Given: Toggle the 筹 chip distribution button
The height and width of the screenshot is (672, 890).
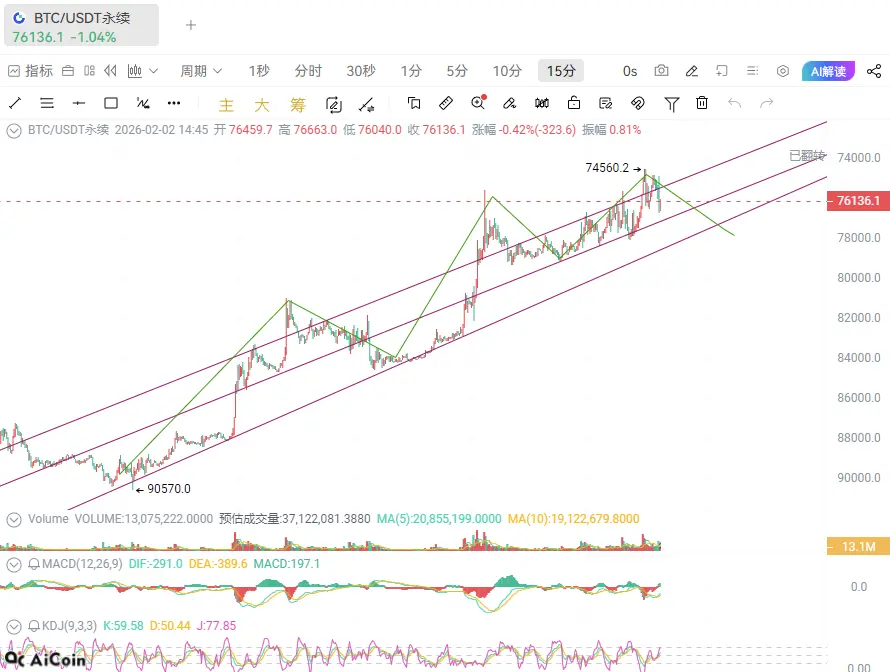Looking at the screenshot, I should pos(297,104).
